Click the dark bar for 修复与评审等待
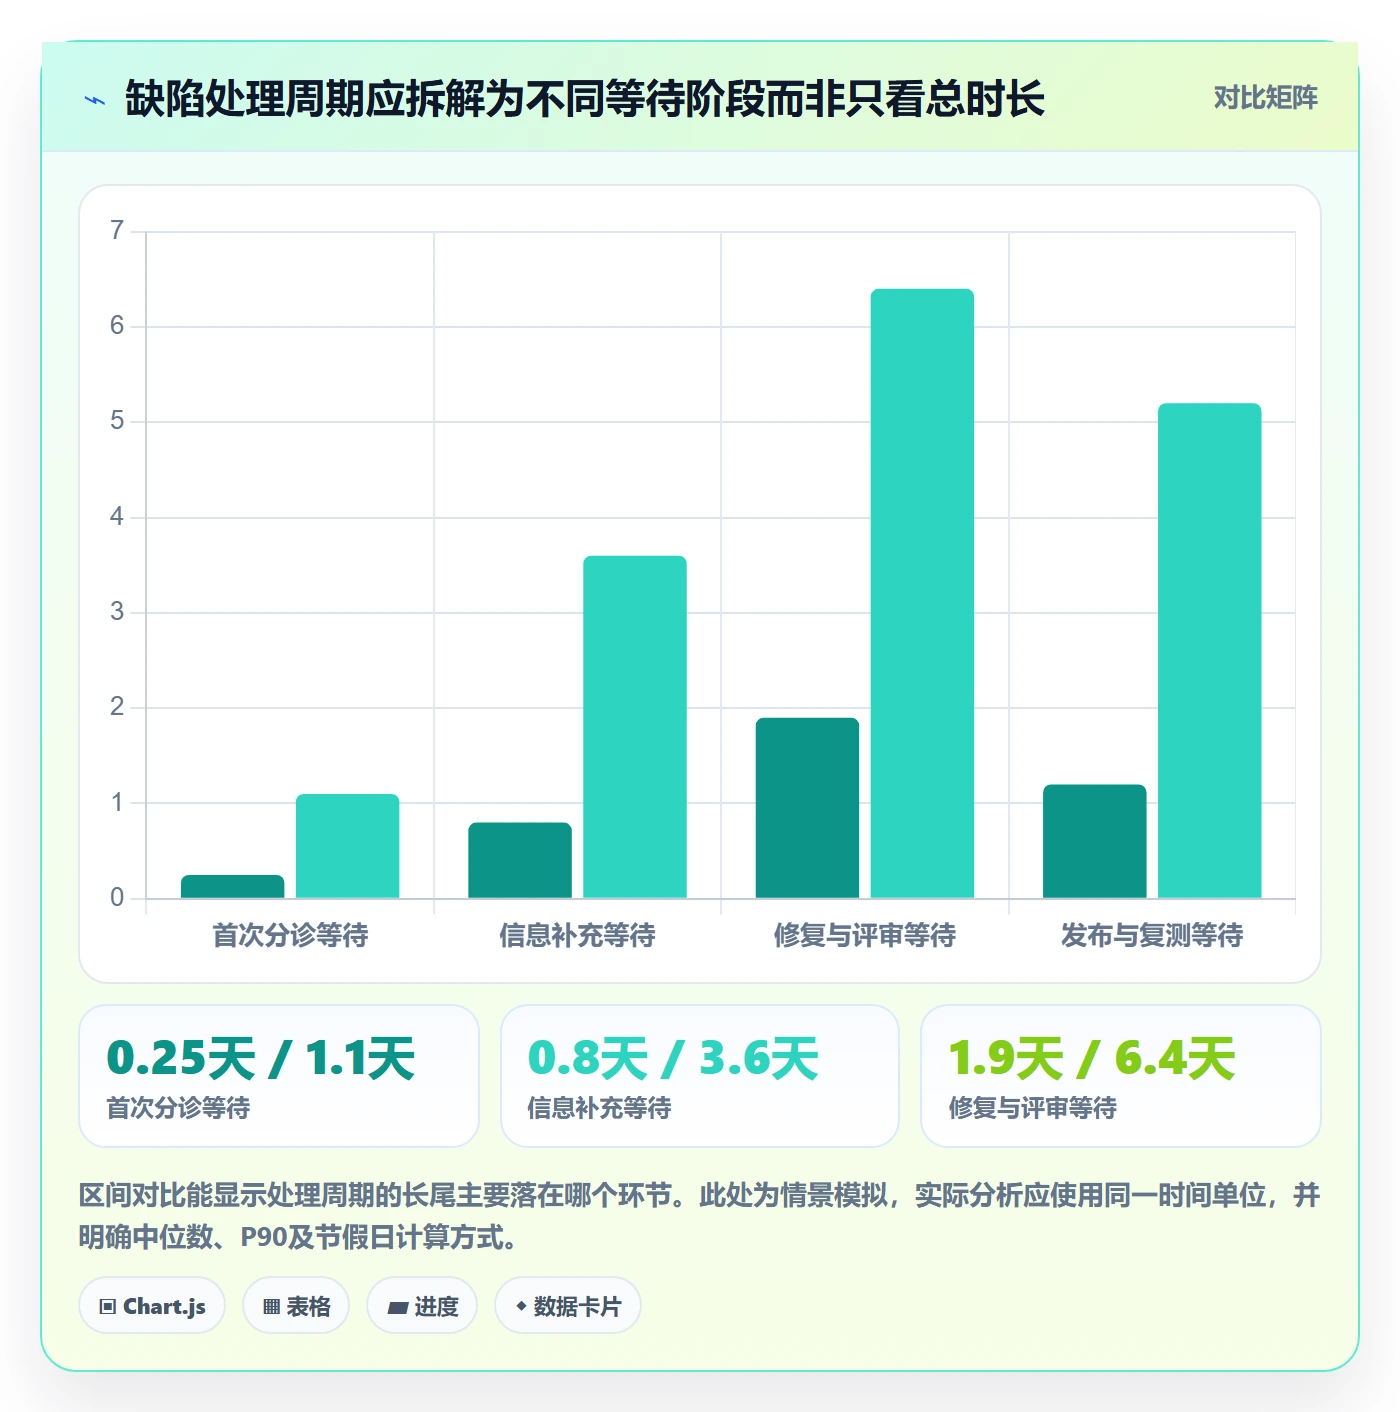This screenshot has width=1400, height=1412. [807, 808]
